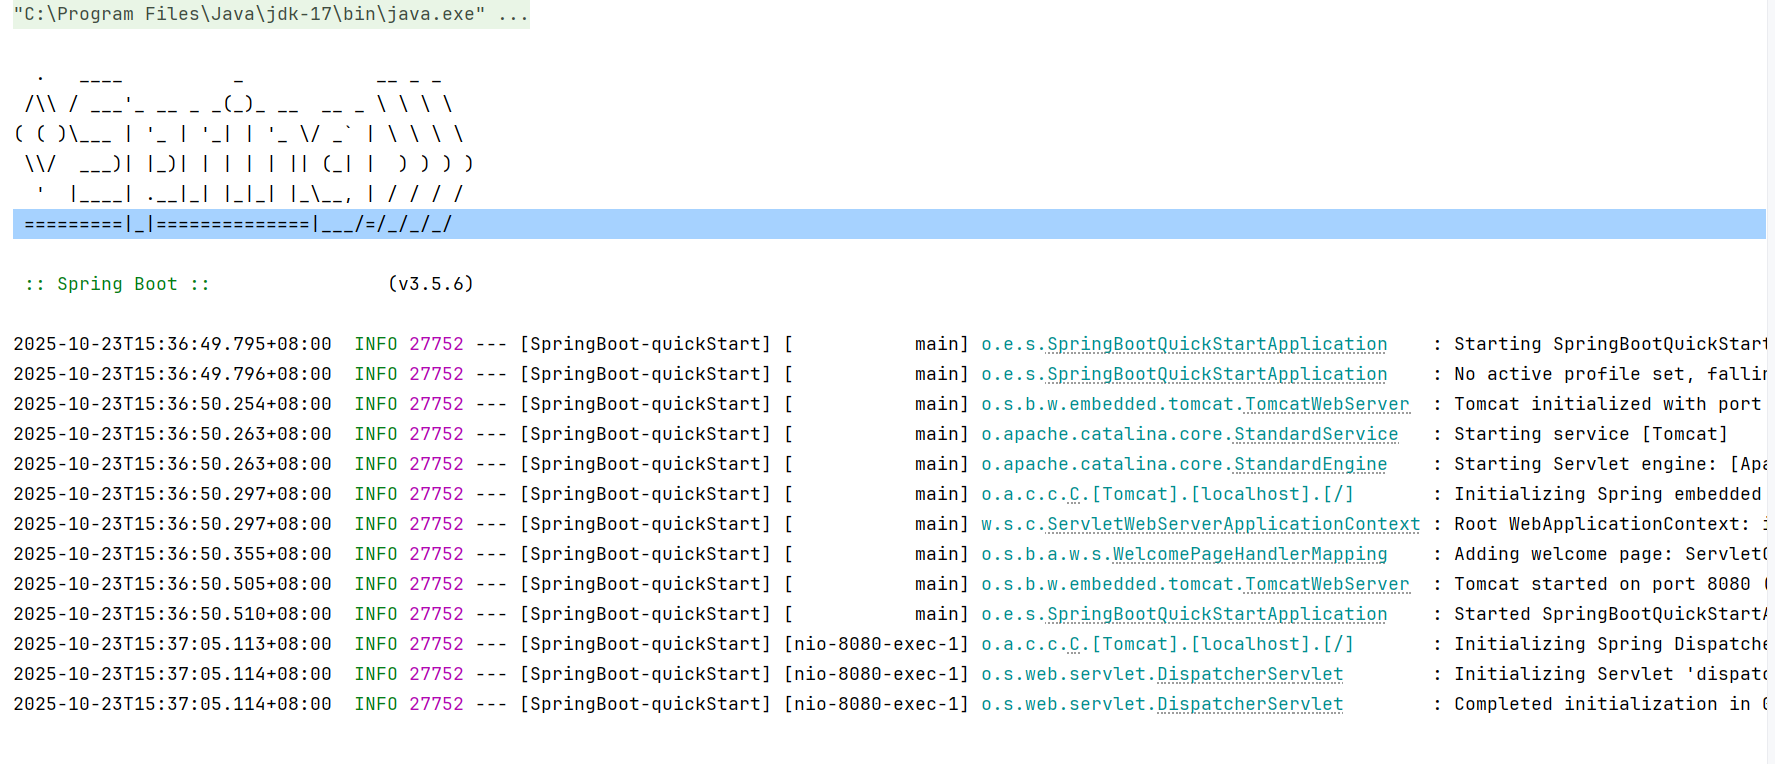
Task: Click the message 'Starting SpringBootQuickStart'
Action: pos(1610,344)
